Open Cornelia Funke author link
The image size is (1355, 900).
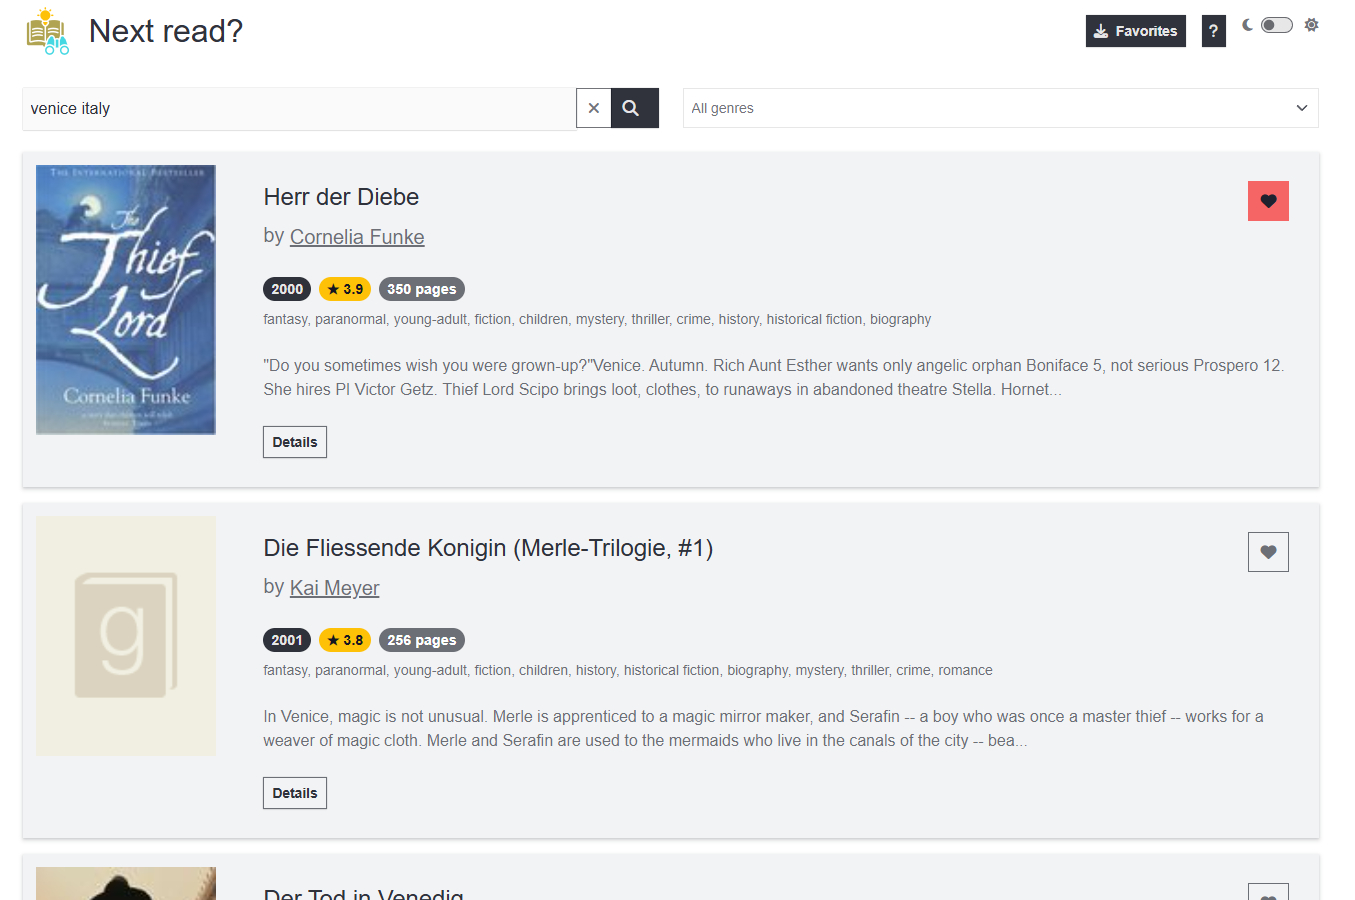357,237
